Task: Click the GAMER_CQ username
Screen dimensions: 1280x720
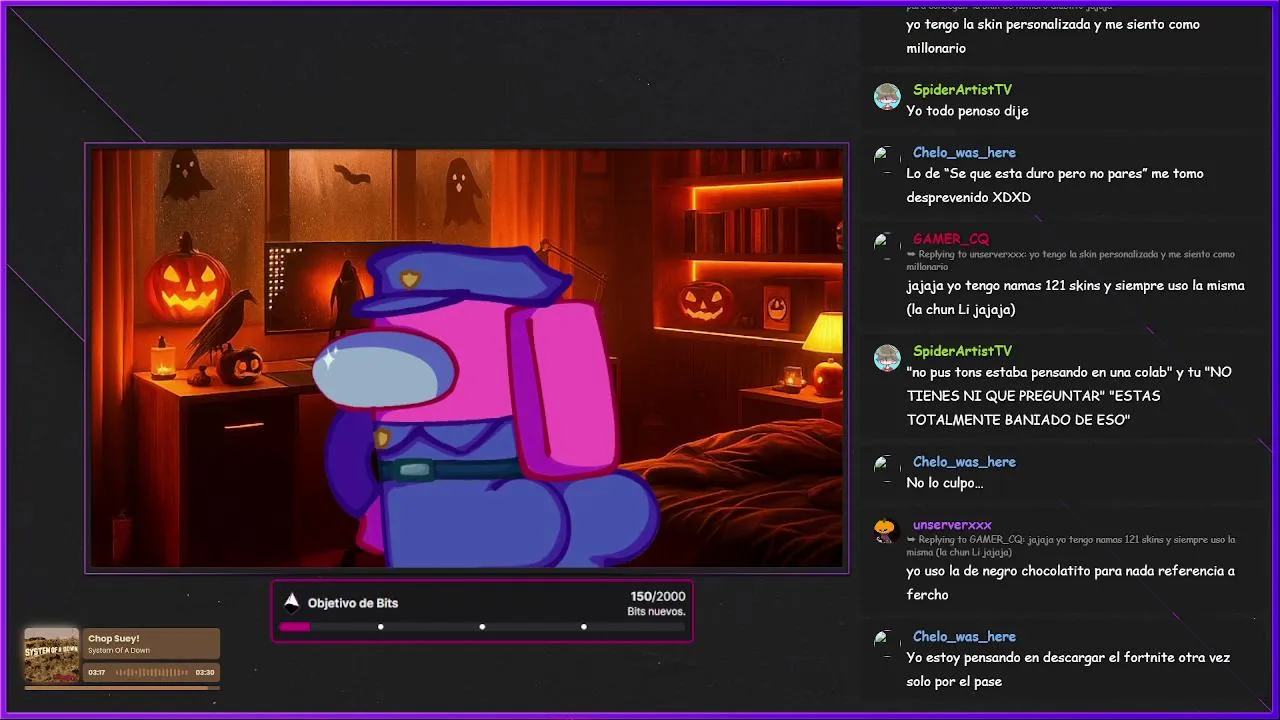Action: [951, 239]
